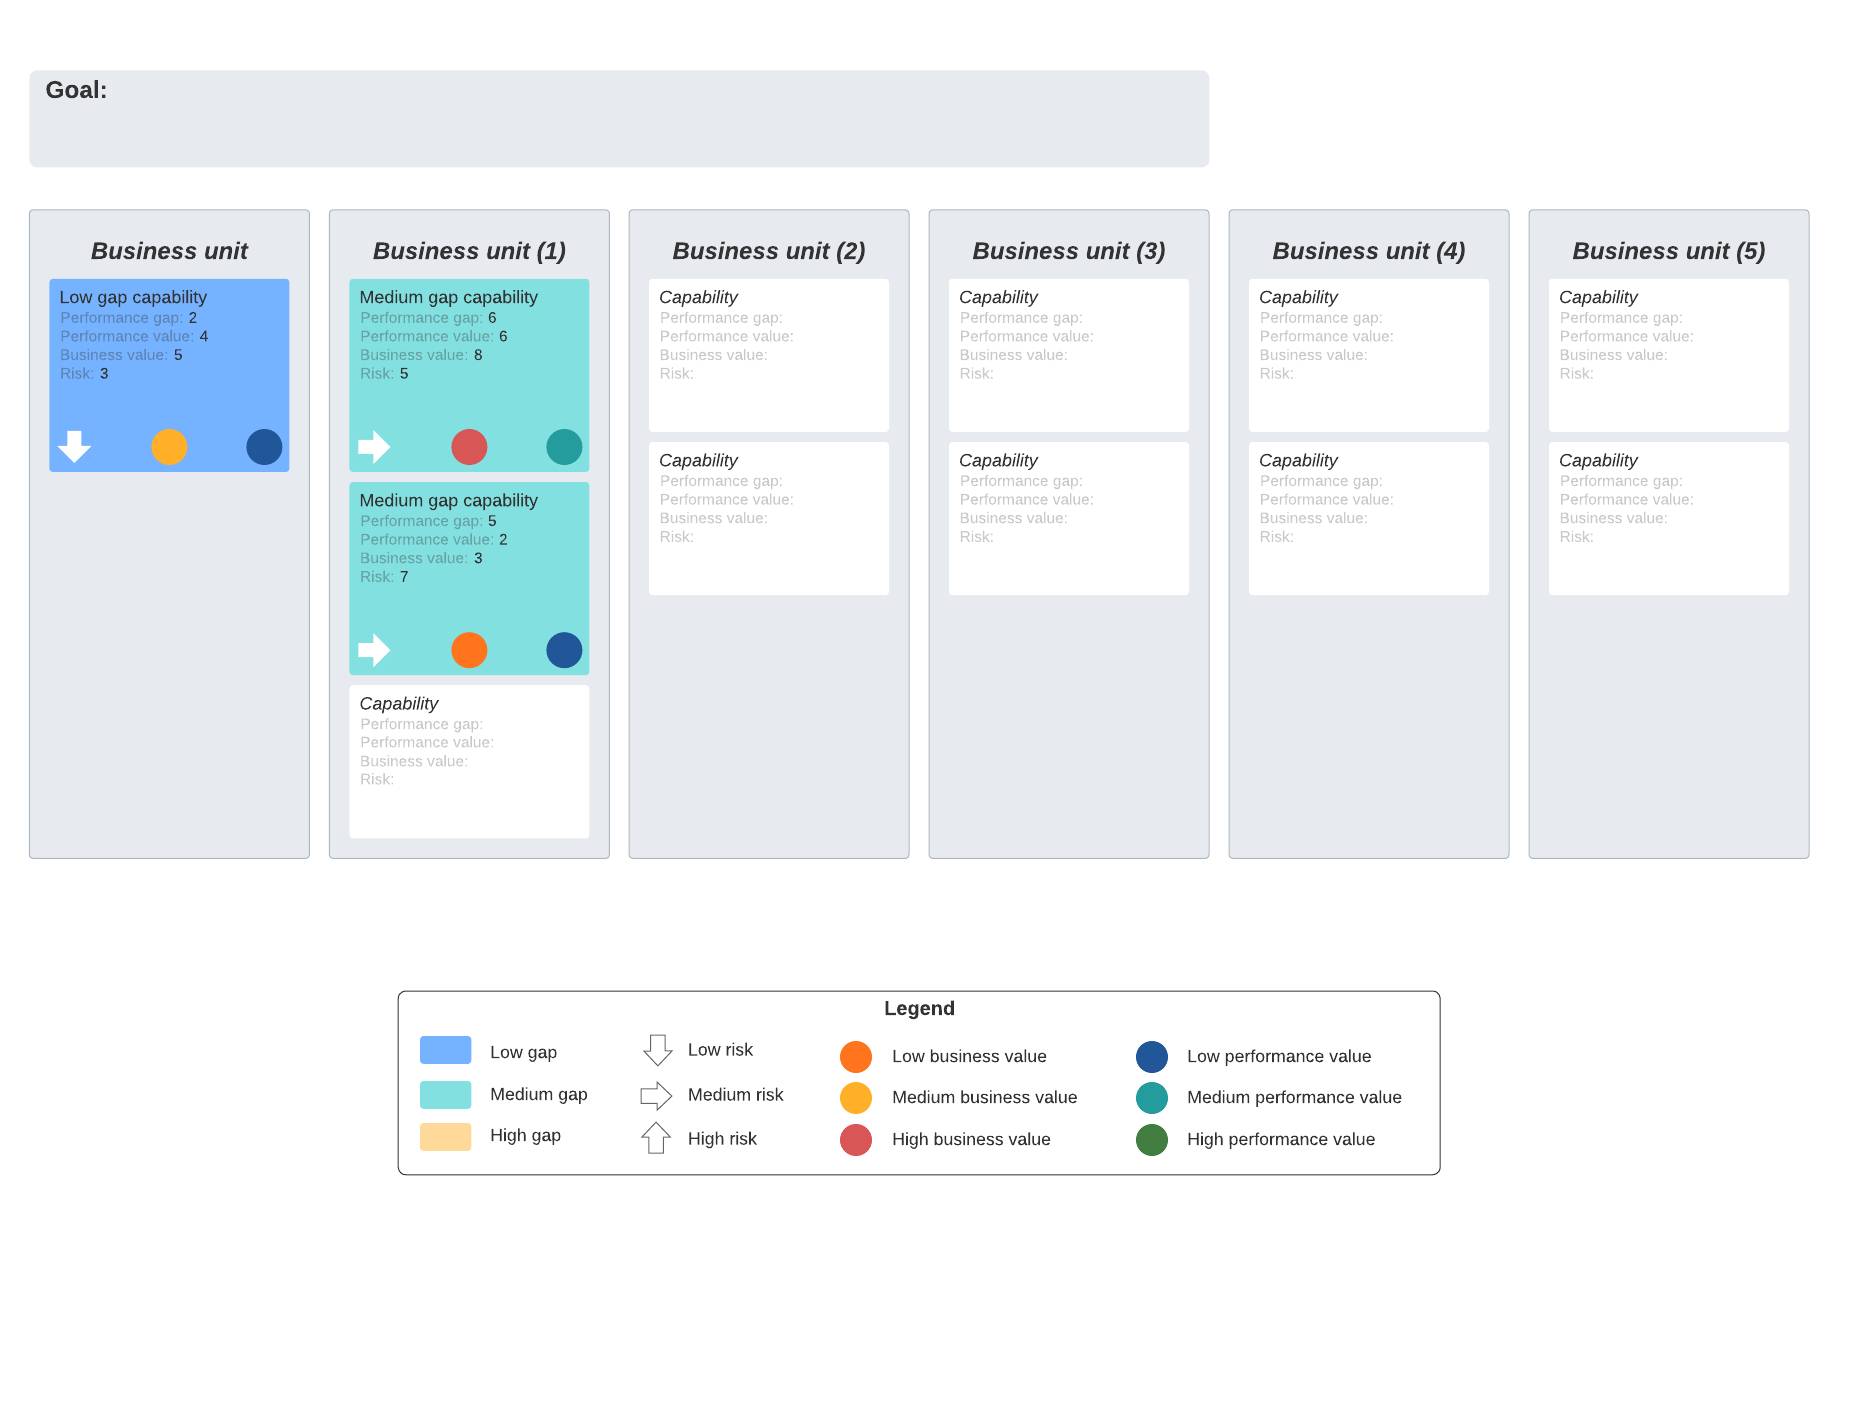Click the High risk up arrow in the legend
Viewport: 1850px width, 1411px height.
tap(656, 1138)
